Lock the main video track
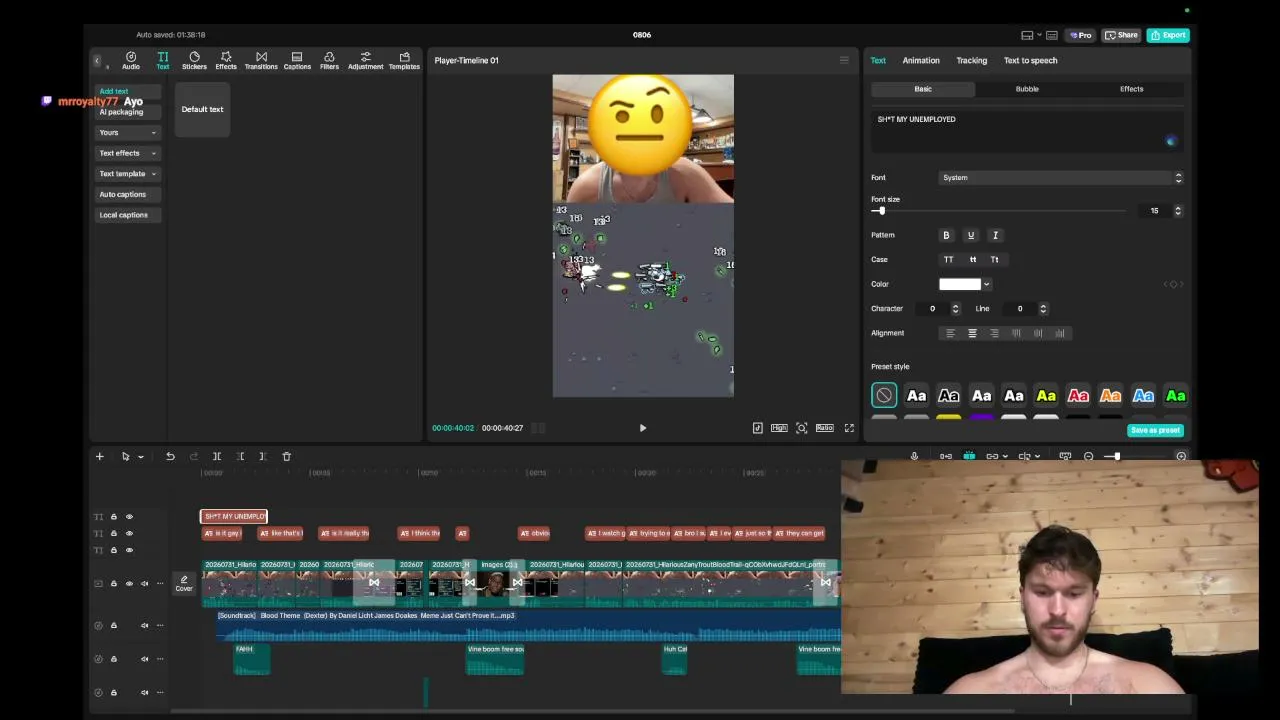 pos(113,584)
